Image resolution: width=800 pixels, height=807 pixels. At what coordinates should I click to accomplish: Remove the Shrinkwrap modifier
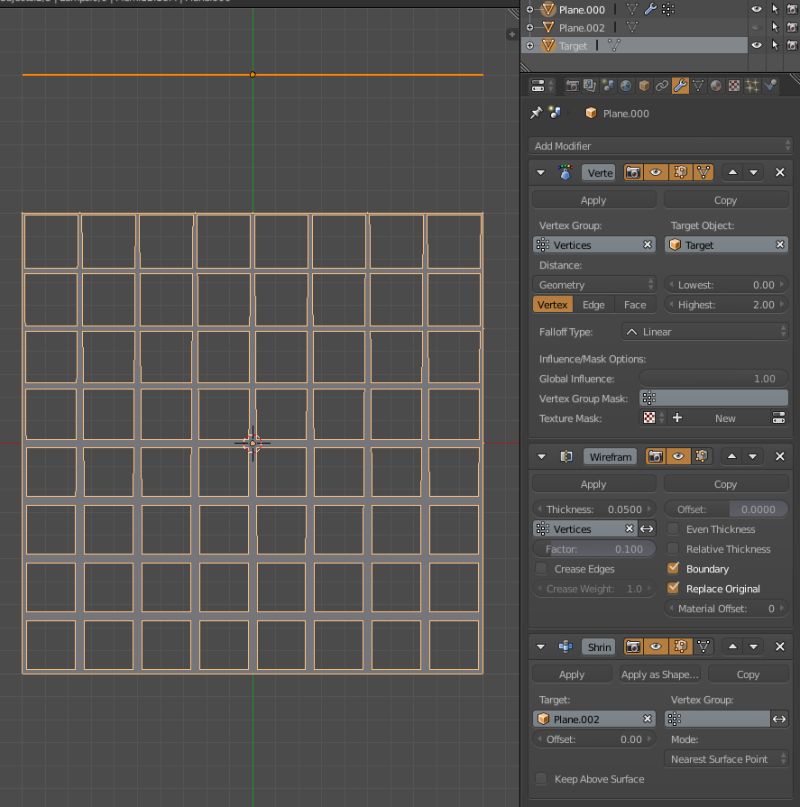point(780,647)
